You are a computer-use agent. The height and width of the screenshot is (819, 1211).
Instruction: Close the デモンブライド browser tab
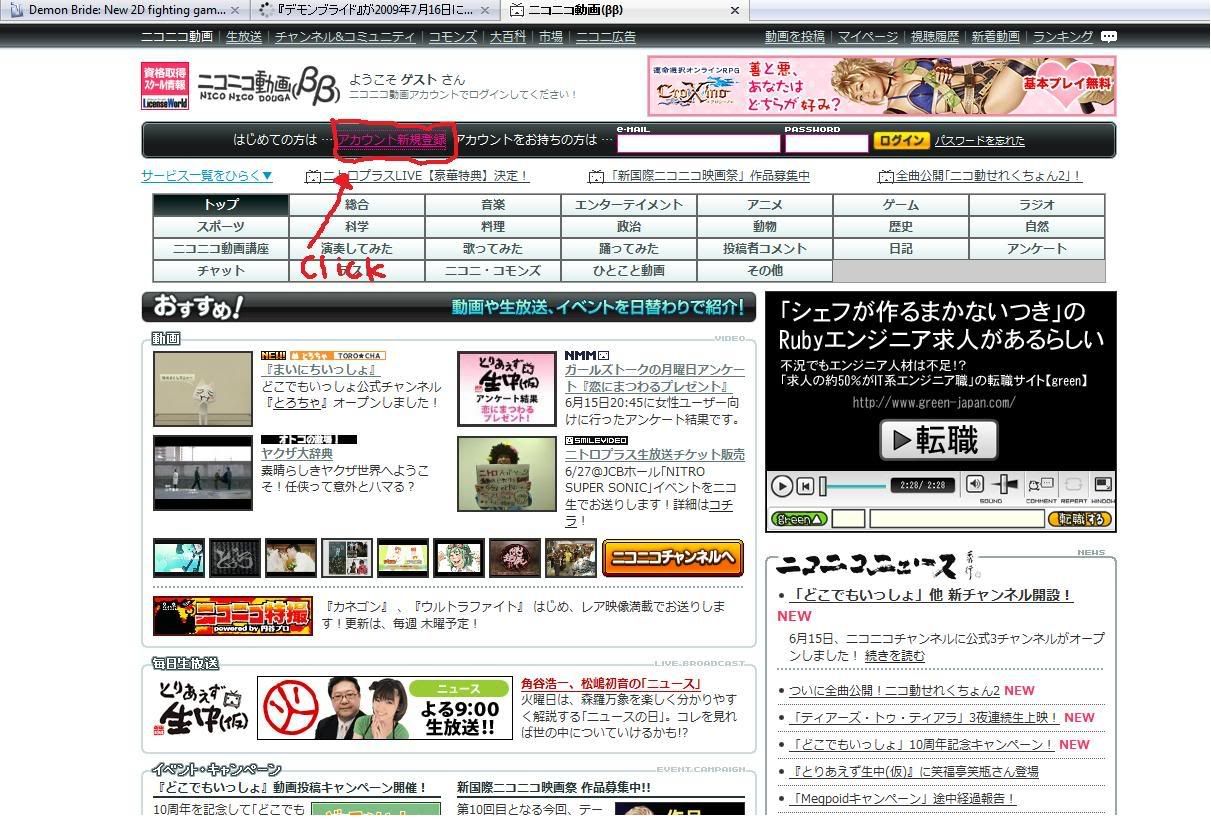click(484, 10)
